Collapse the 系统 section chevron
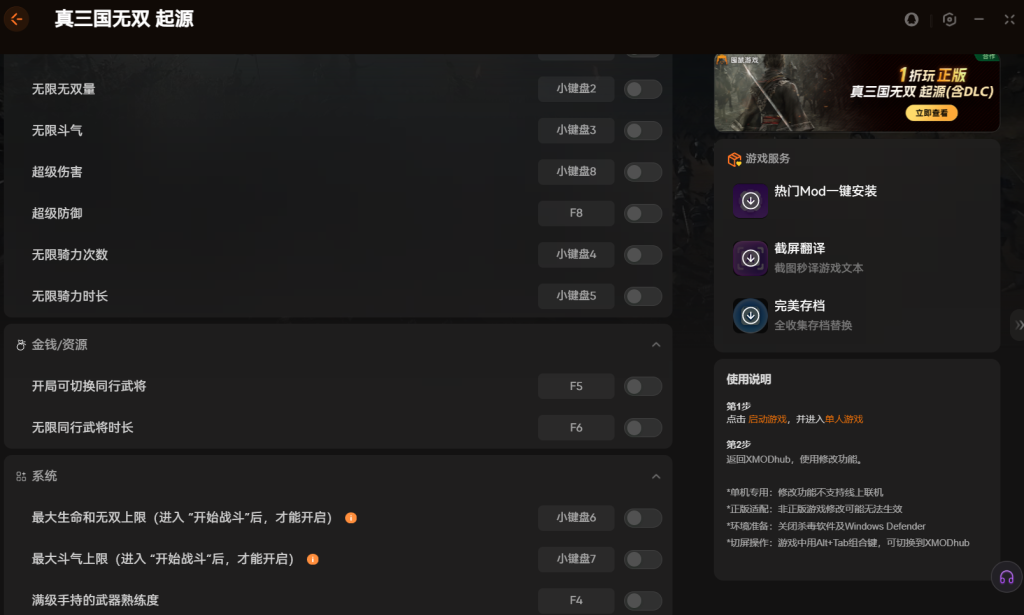 tap(656, 477)
